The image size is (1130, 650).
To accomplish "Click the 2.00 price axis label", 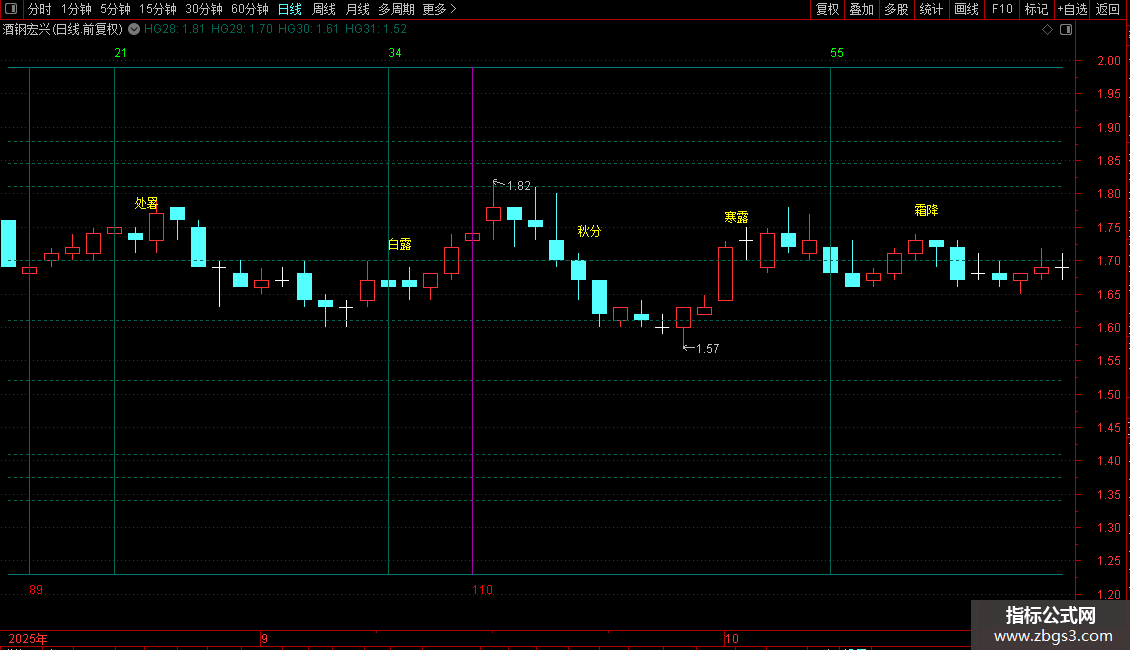I will click(x=1108, y=61).
